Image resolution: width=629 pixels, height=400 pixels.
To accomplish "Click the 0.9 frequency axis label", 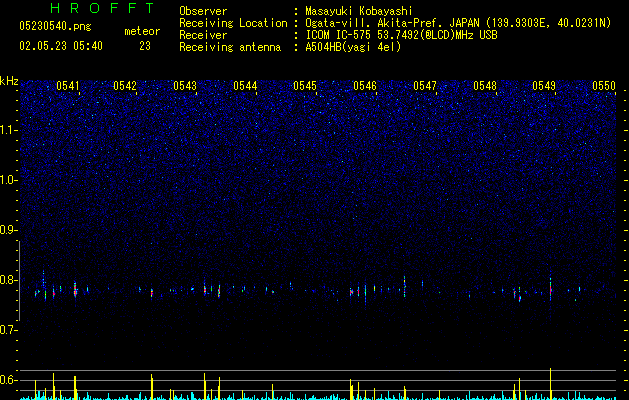I will tap(8, 230).
